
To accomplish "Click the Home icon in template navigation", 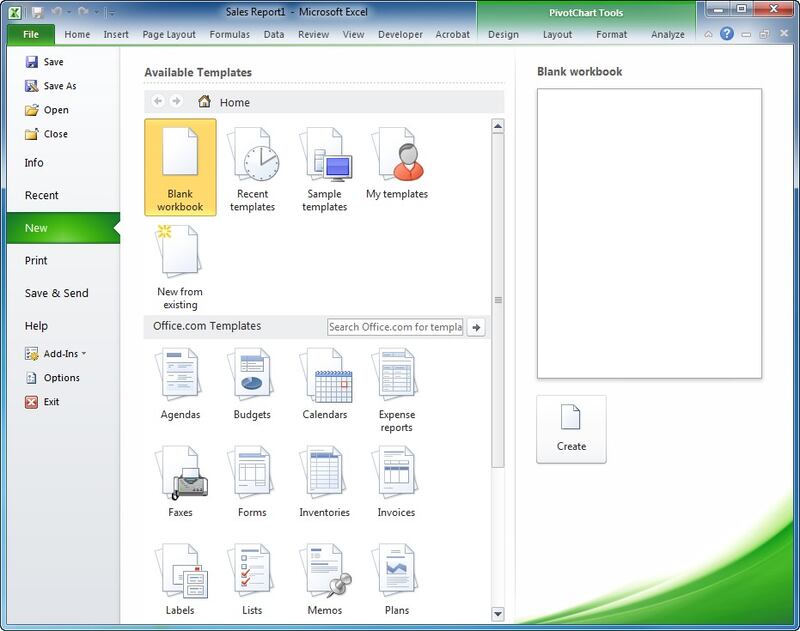I will 205,102.
